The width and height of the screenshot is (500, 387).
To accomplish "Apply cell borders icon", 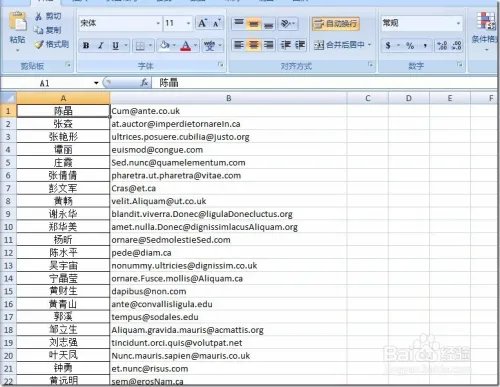I will pyautogui.click(x=140, y=45).
